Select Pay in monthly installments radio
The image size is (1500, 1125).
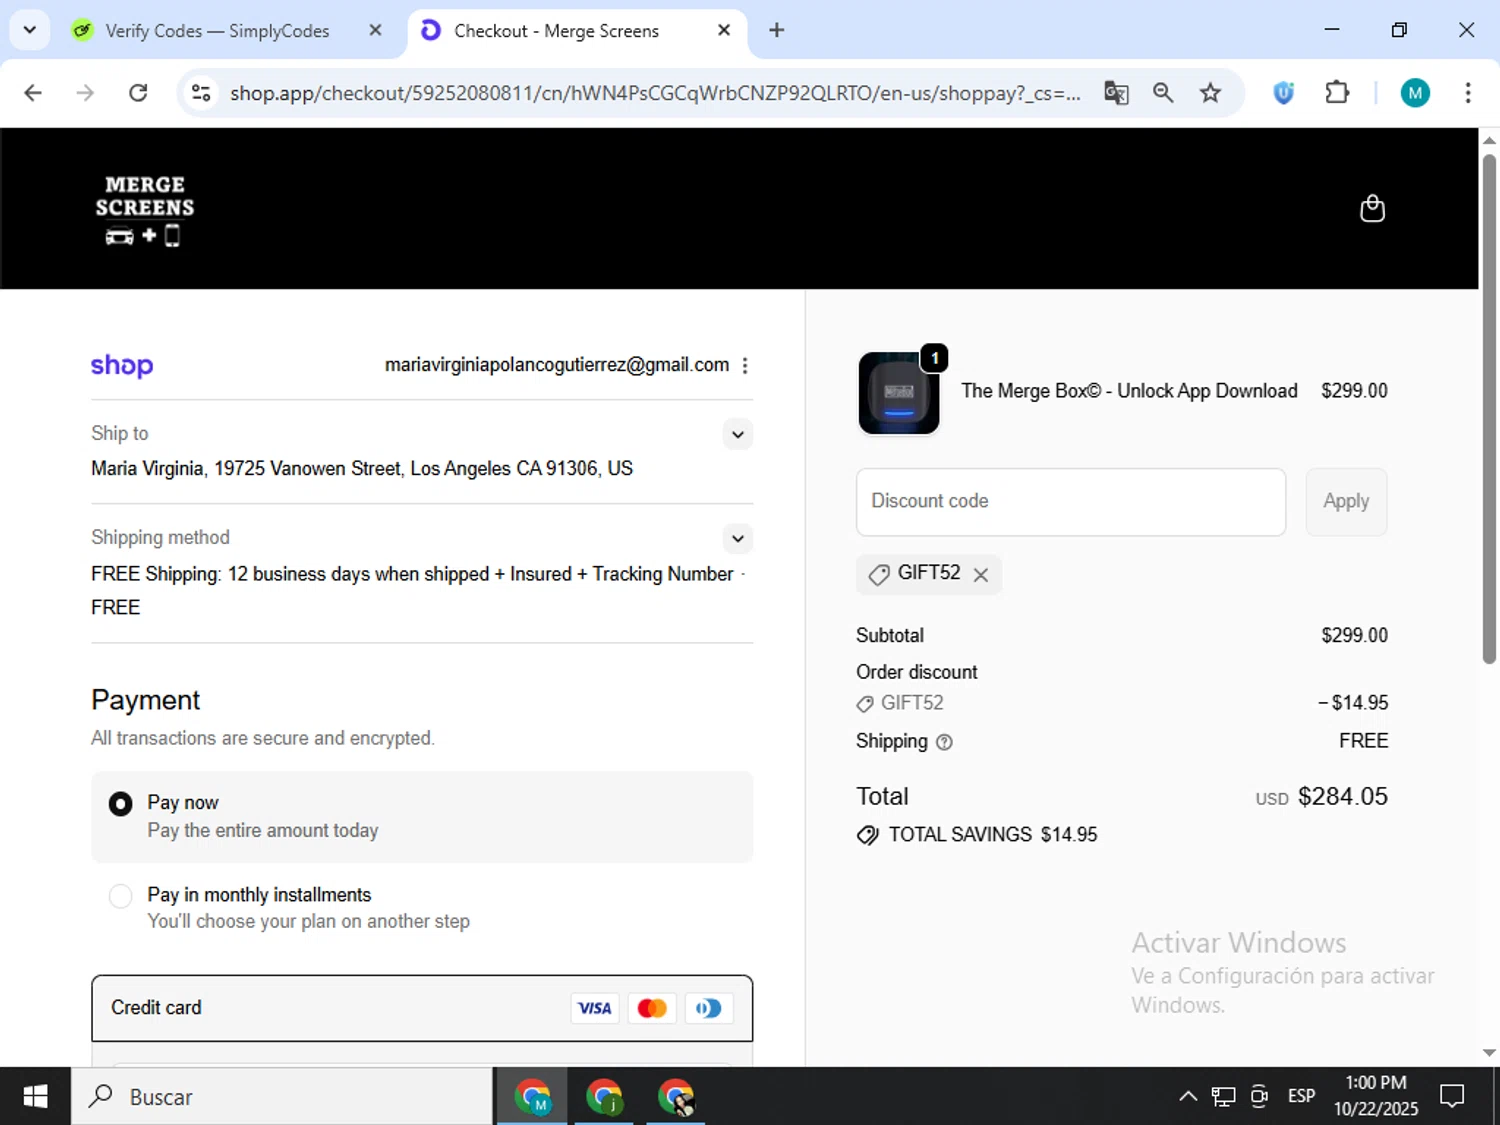(120, 896)
